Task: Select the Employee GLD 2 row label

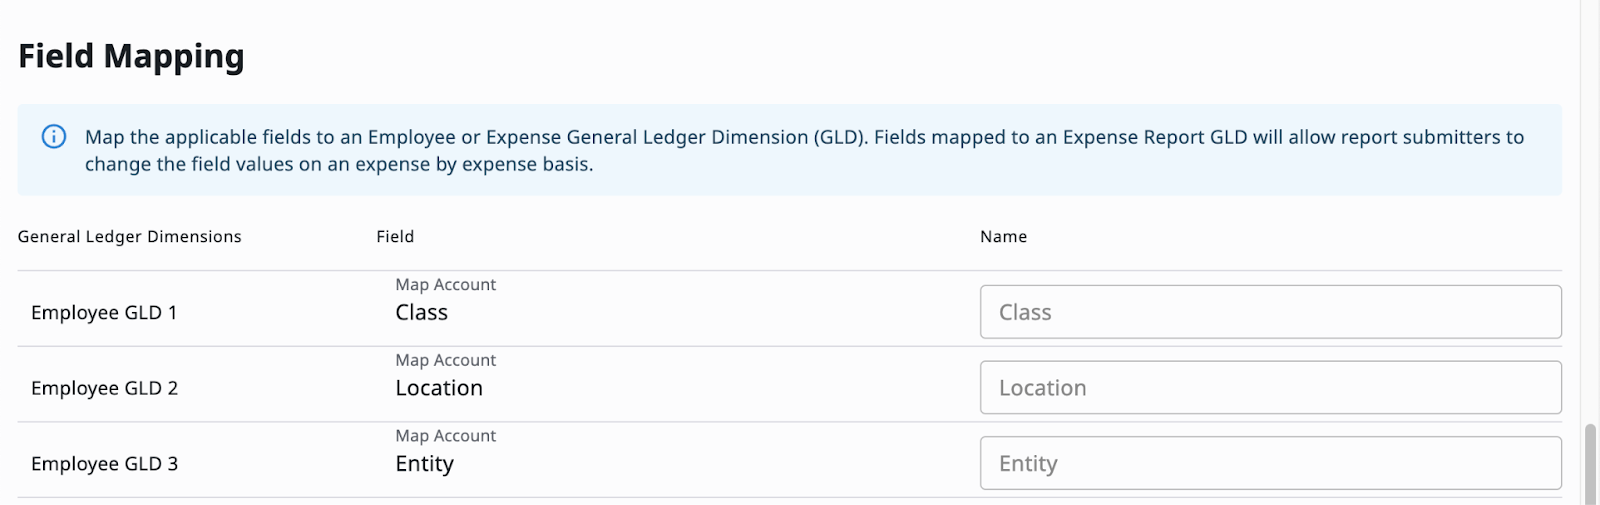Action: pos(104,388)
